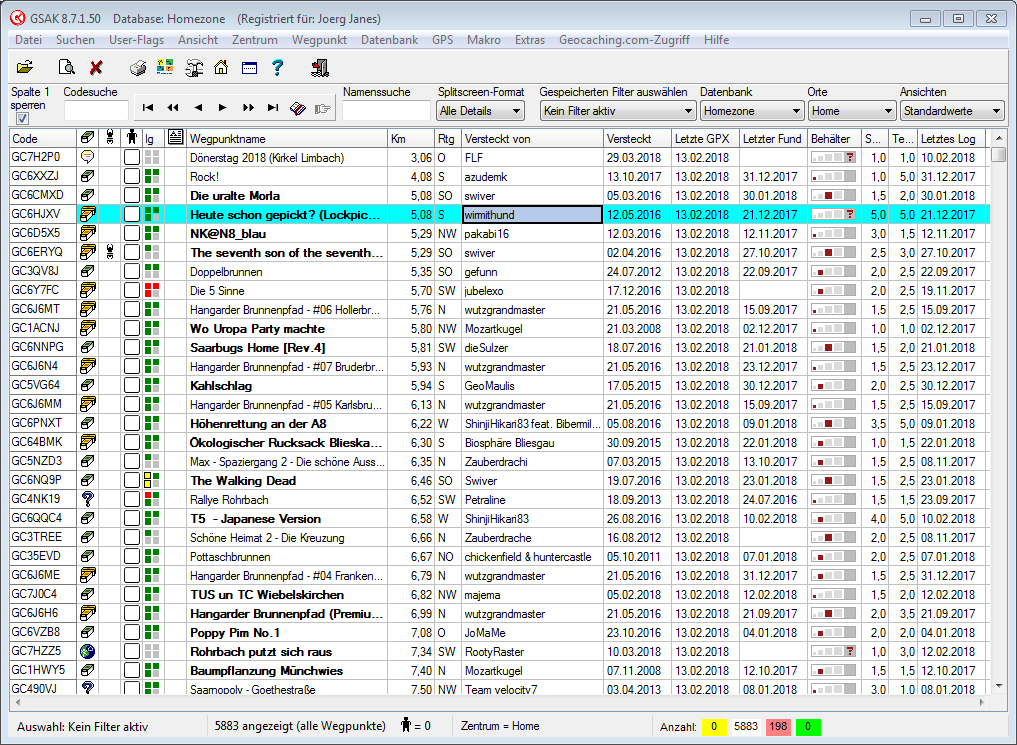Click in the Namenssuche input field
This screenshot has width=1017, height=745.
[x=387, y=111]
